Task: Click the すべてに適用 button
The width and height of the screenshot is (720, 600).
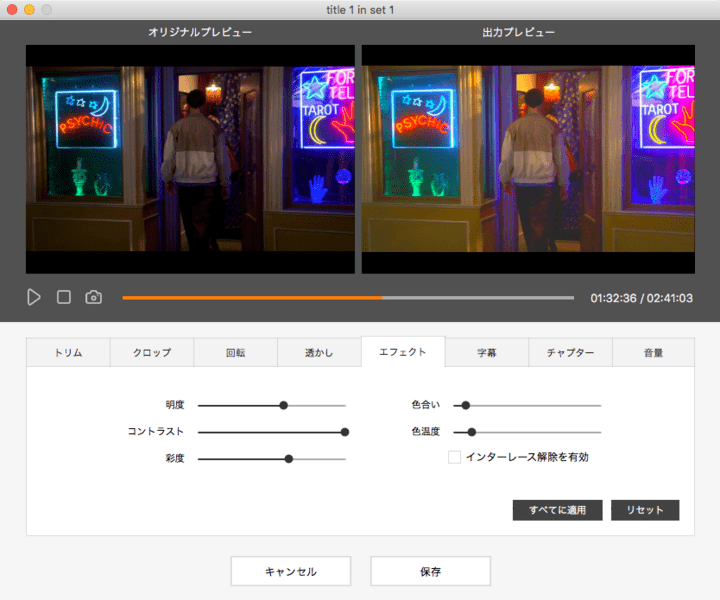Action: tap(557, 510)
